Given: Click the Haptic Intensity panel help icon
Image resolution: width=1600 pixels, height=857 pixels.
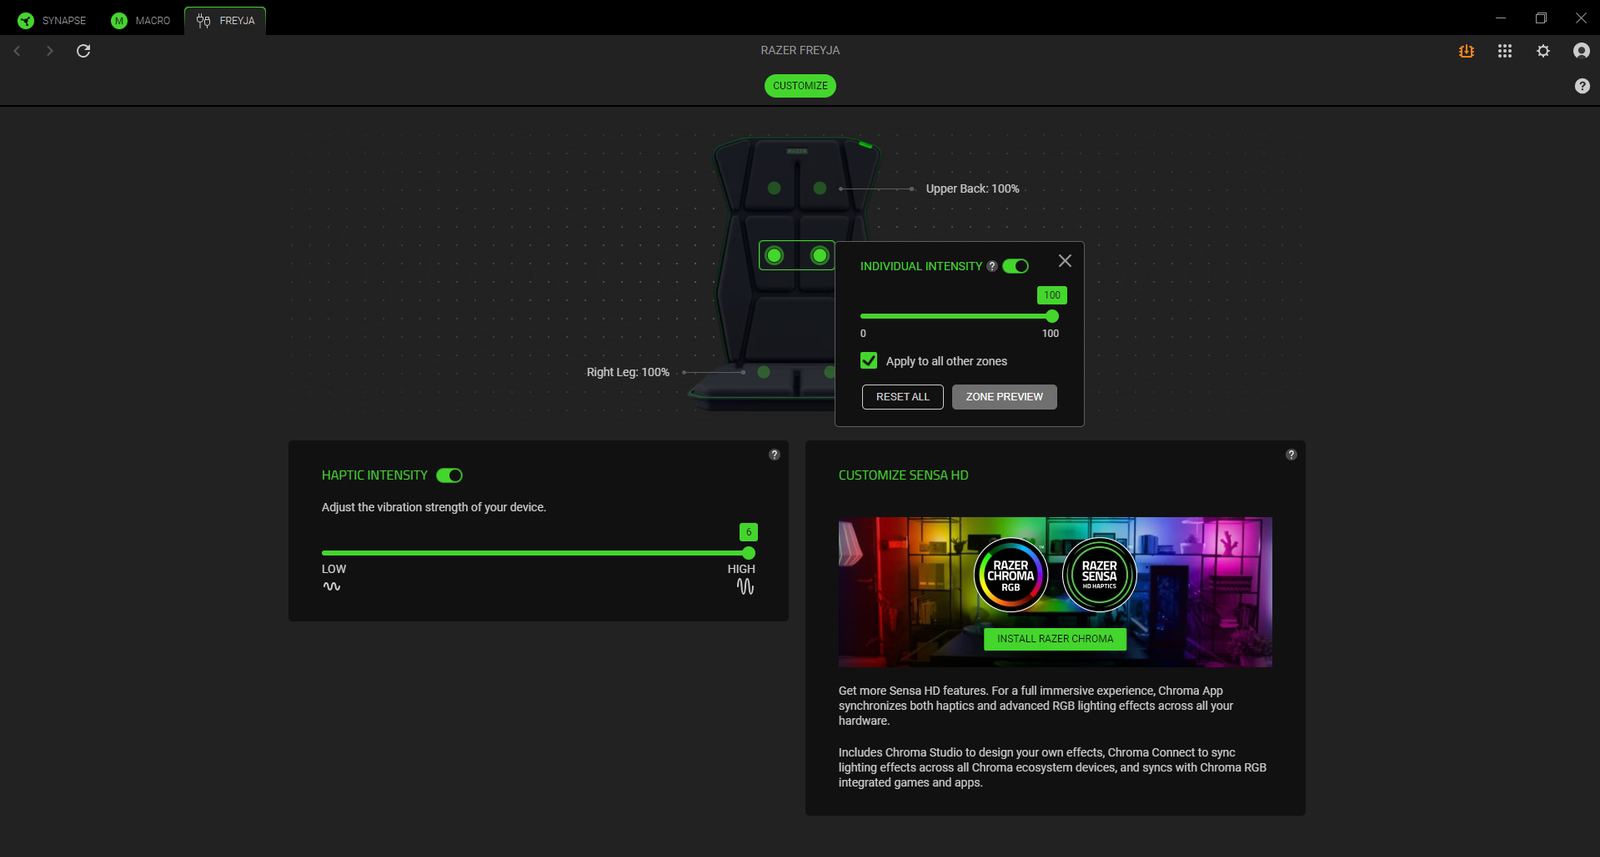Looking at the screenshot, I should click(x=774, y=455).
